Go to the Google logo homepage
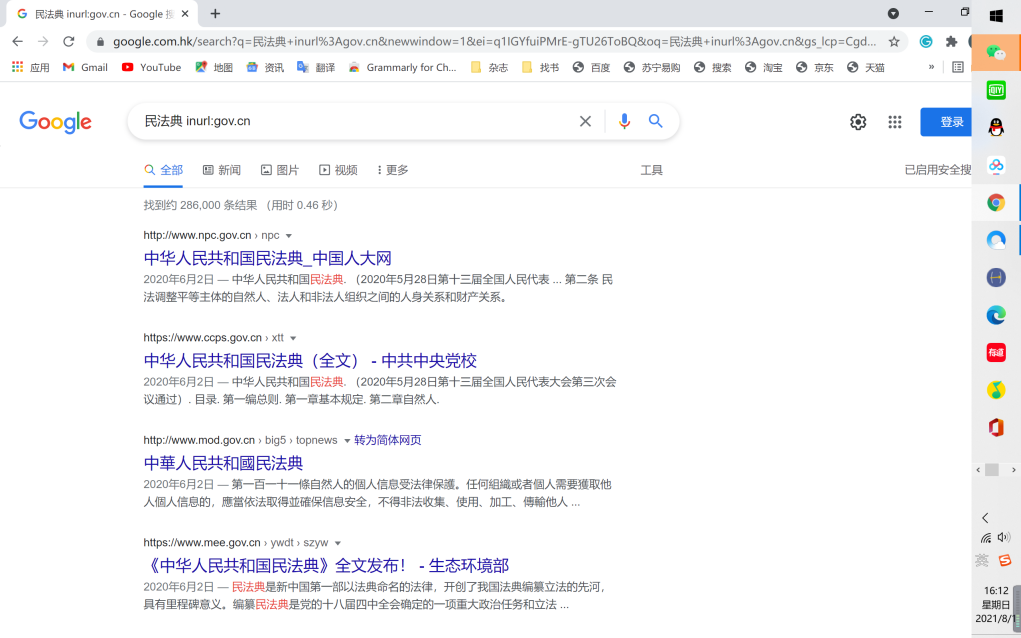 coord(55,122)
